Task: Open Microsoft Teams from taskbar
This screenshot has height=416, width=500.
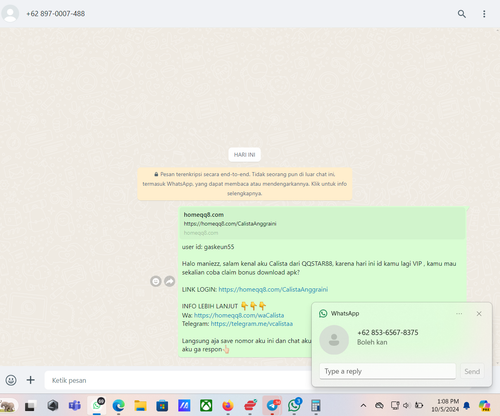Action: (75, 406)
